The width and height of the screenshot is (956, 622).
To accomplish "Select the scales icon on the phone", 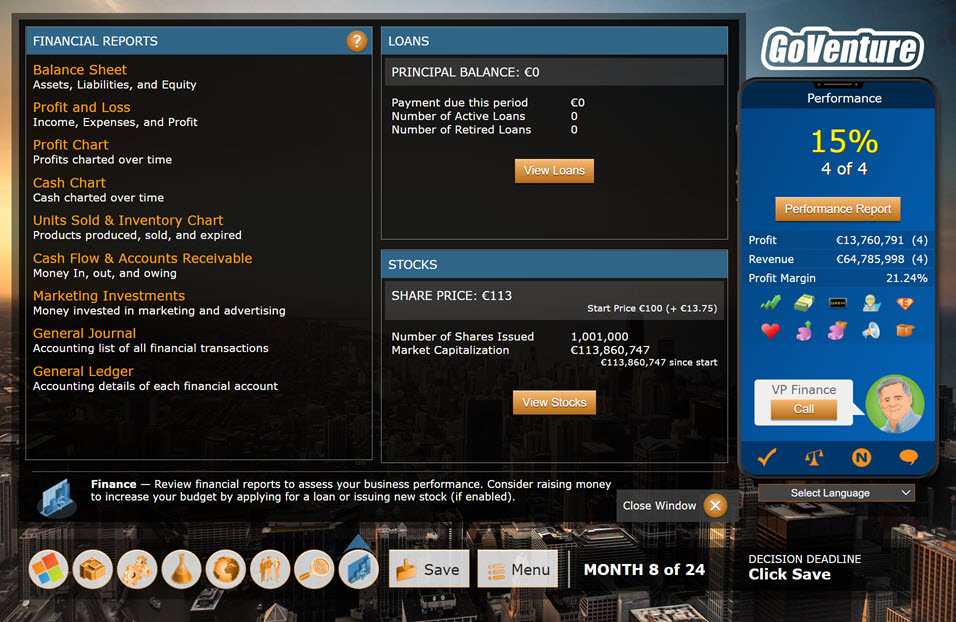I will [814, 457].
